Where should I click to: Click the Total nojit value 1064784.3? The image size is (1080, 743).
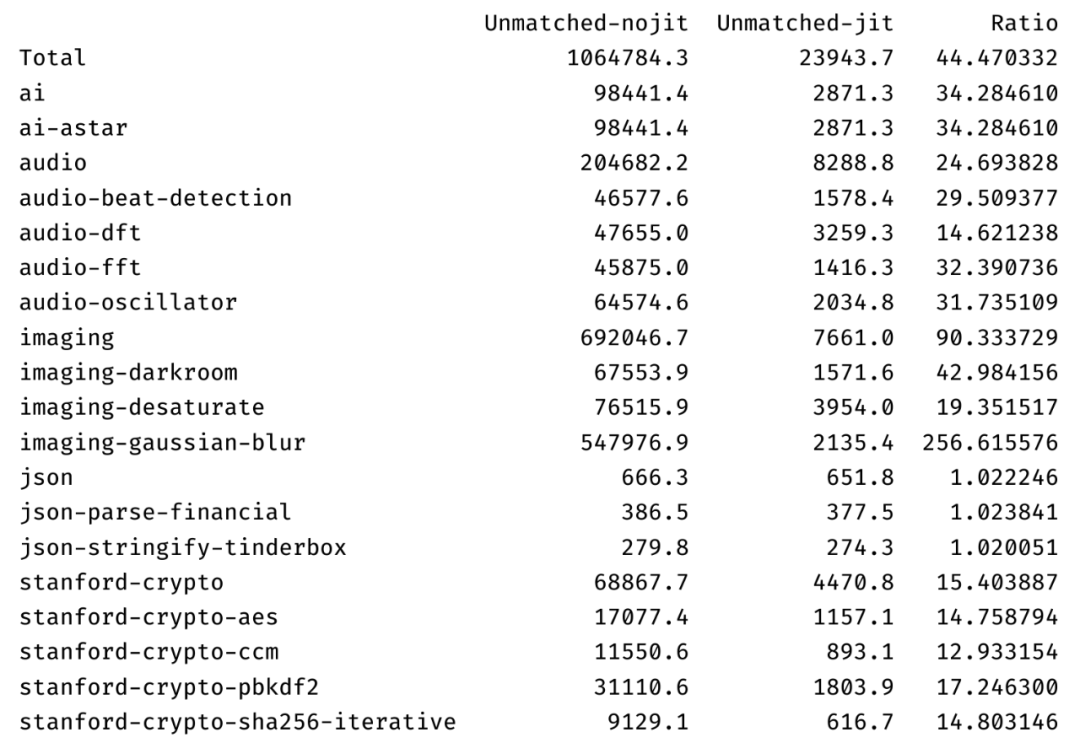pos(628,58)
